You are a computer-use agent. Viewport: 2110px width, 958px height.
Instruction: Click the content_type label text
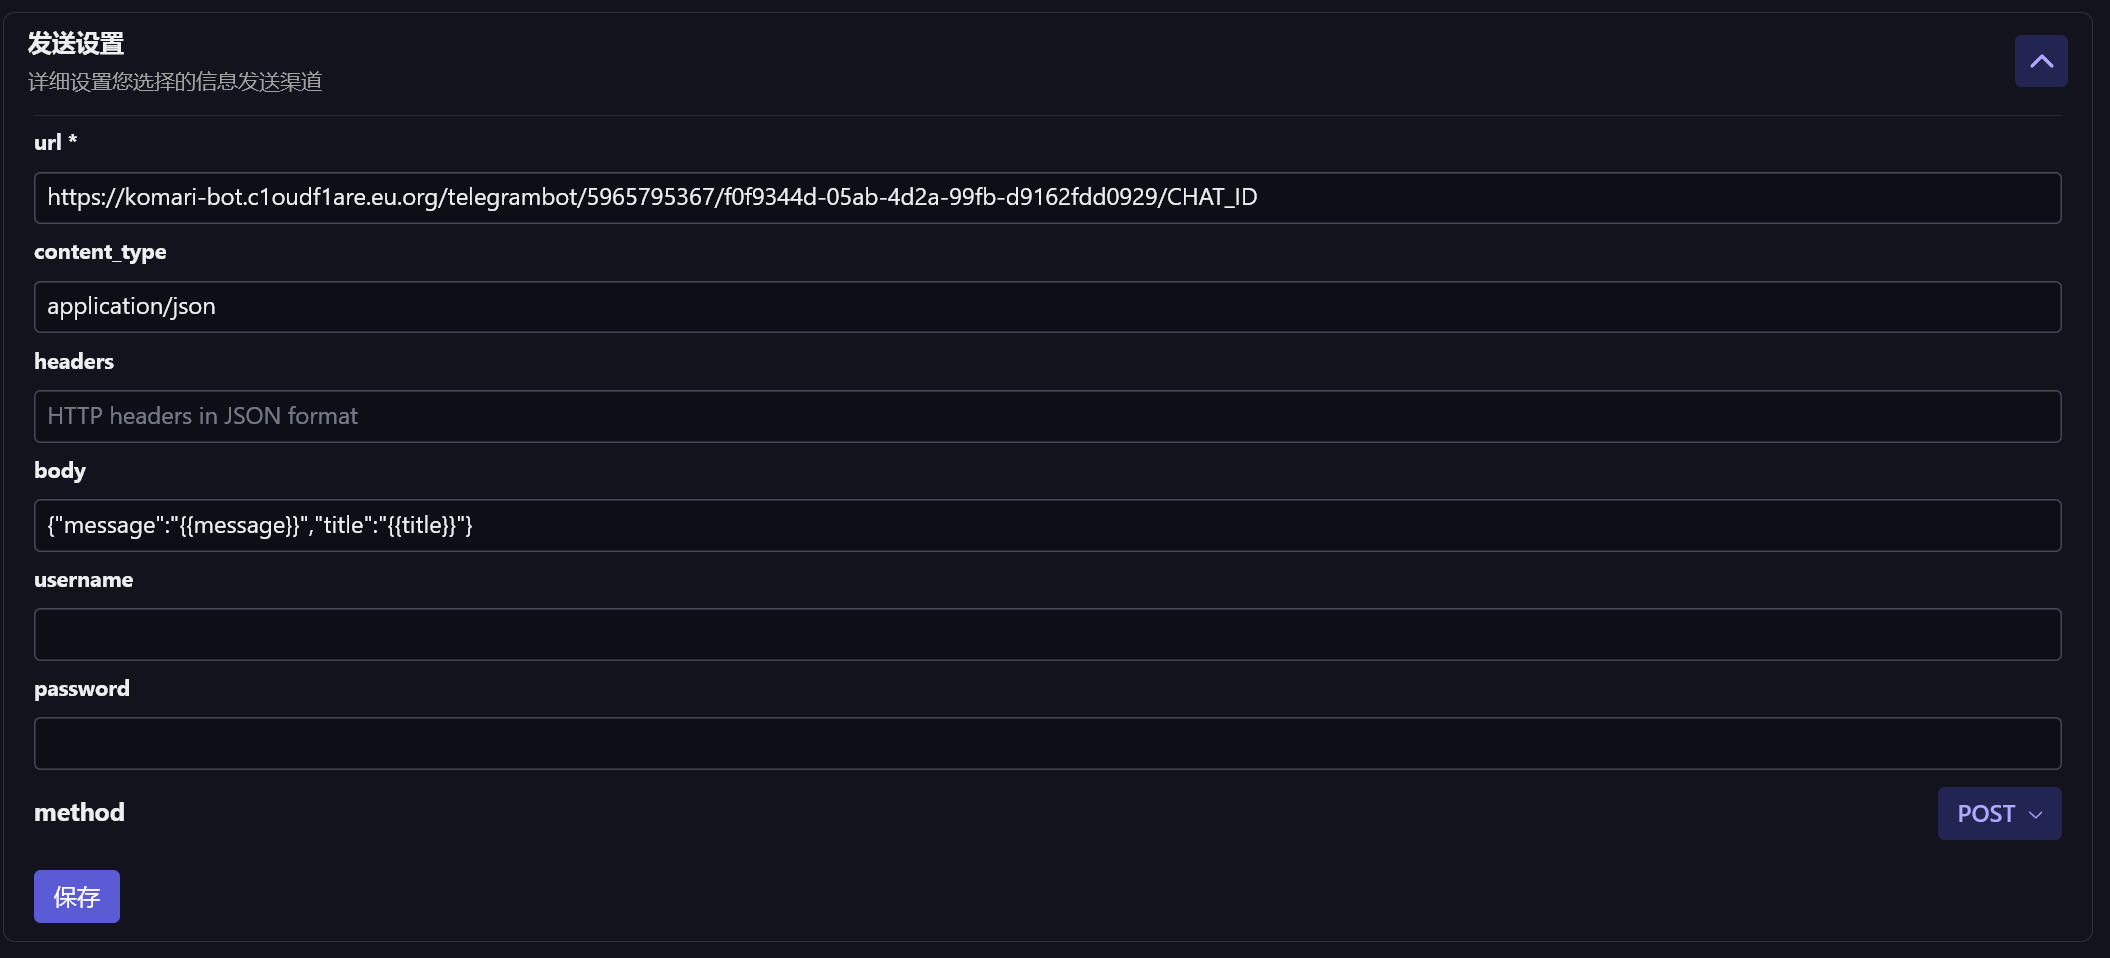pyautogui.click(x=100, y=252)
